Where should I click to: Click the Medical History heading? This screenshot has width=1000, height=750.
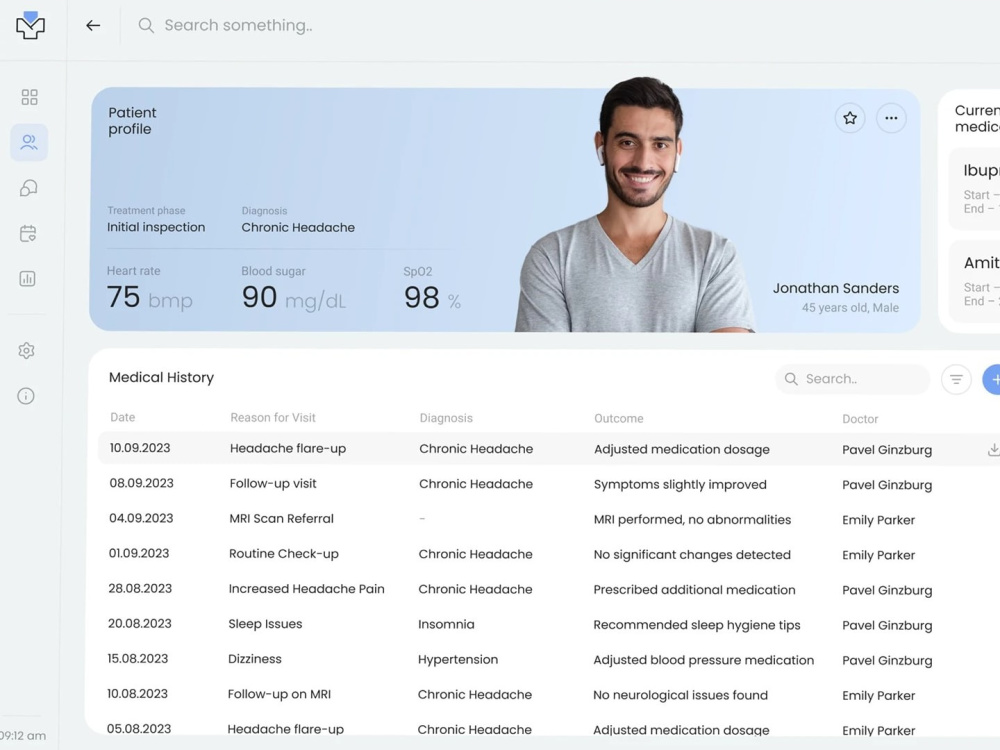(x=161, y=378)
